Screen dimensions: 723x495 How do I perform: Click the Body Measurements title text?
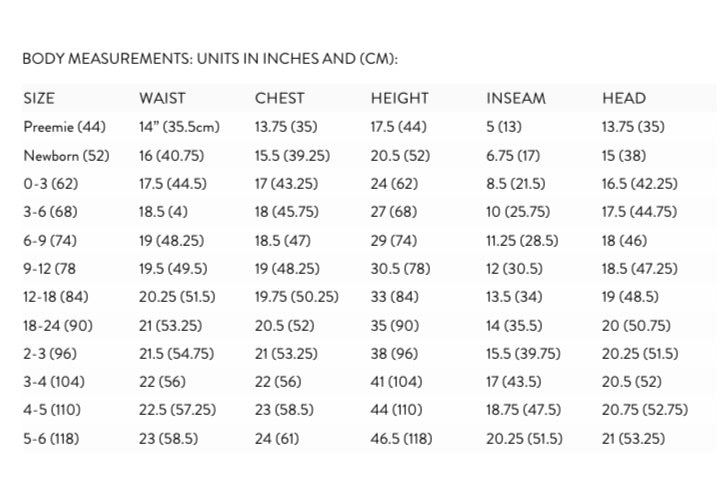click(210, 59)
